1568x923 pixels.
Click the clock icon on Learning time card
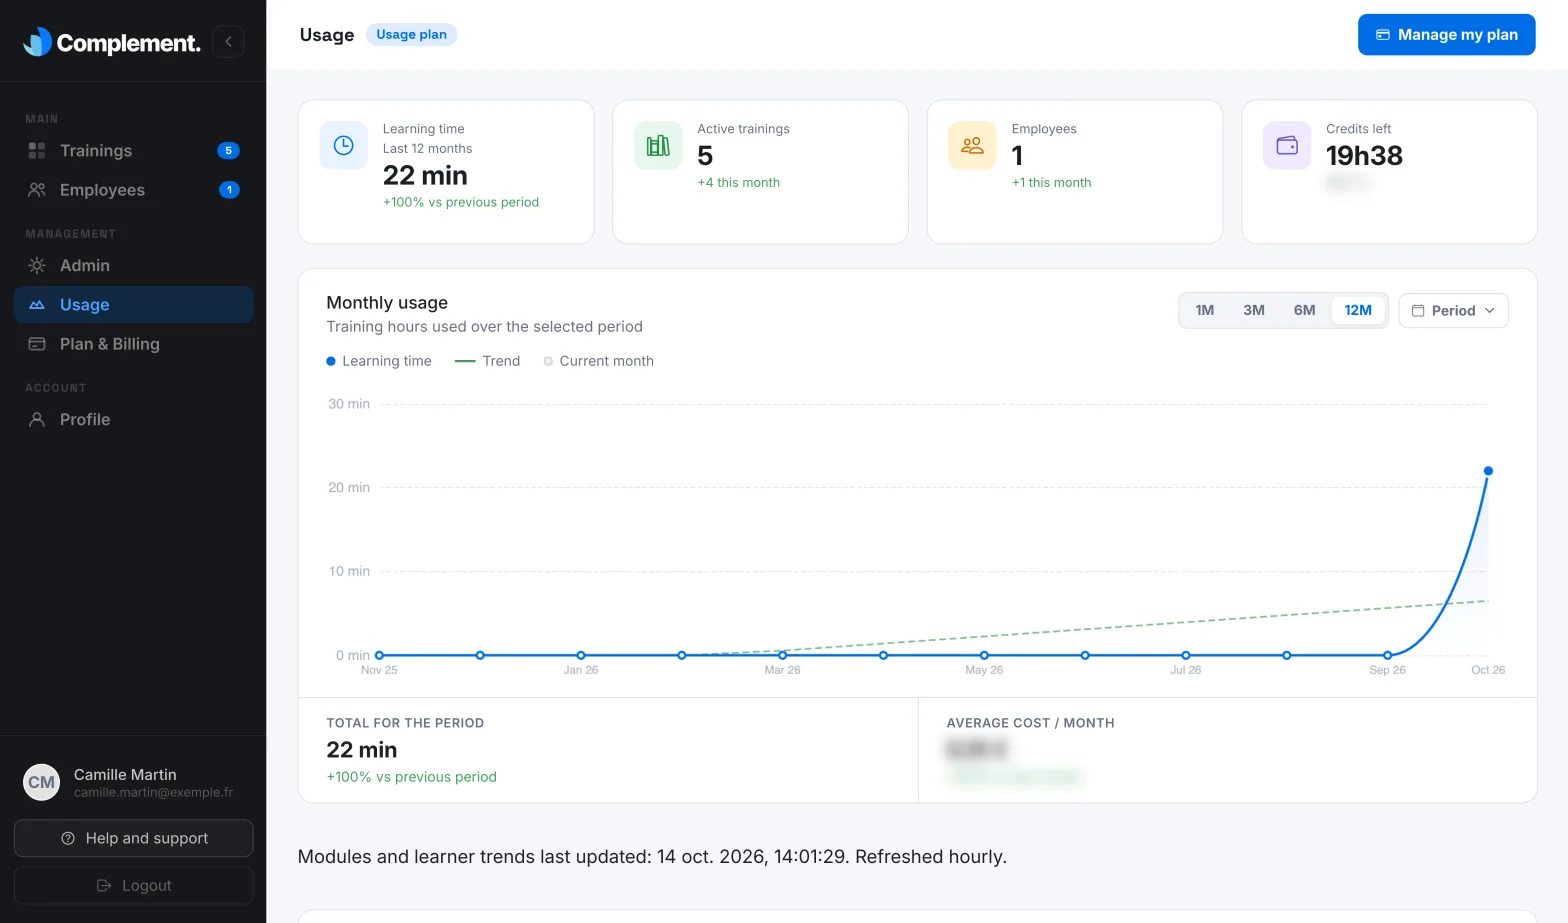coord(343,146)
